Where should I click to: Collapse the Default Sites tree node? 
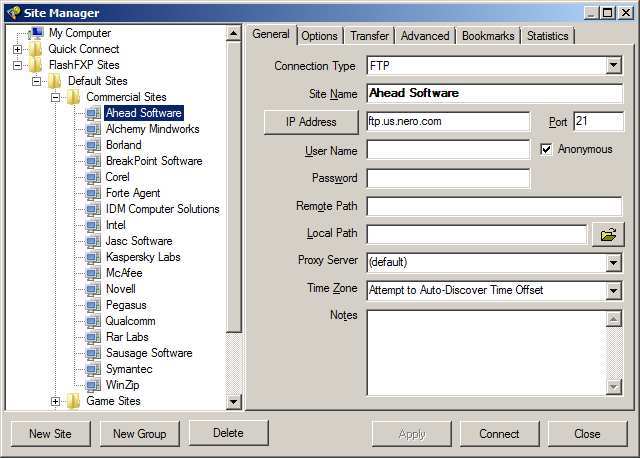pos(37,81)
